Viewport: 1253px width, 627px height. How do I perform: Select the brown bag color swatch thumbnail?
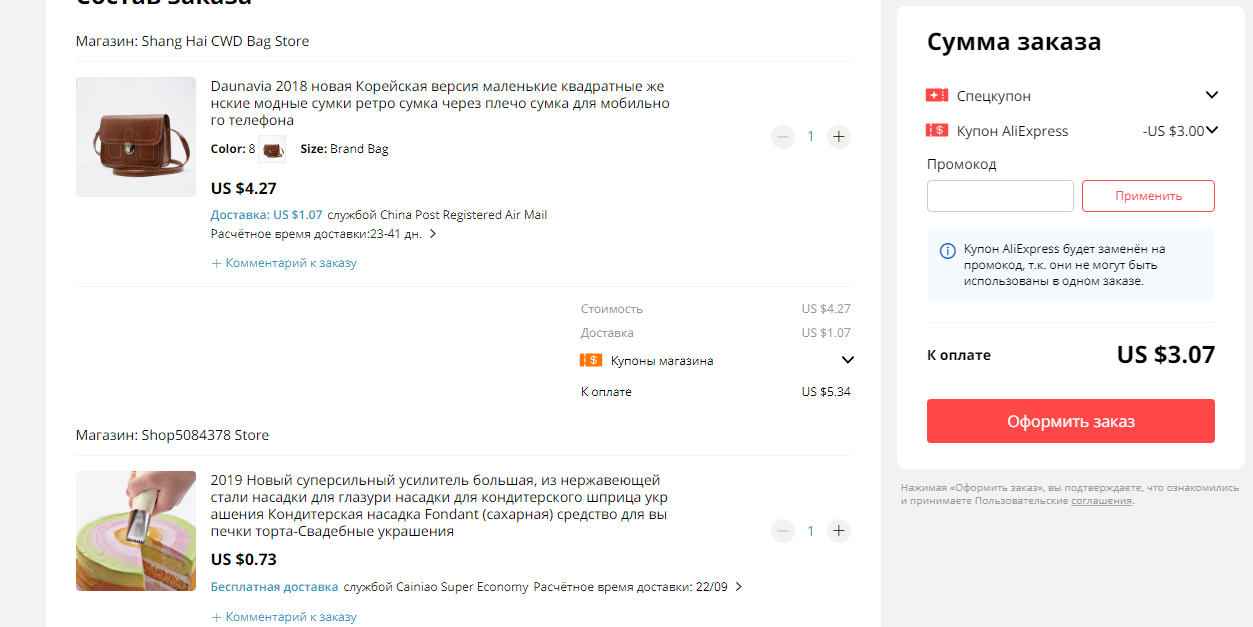coord(272,149)
